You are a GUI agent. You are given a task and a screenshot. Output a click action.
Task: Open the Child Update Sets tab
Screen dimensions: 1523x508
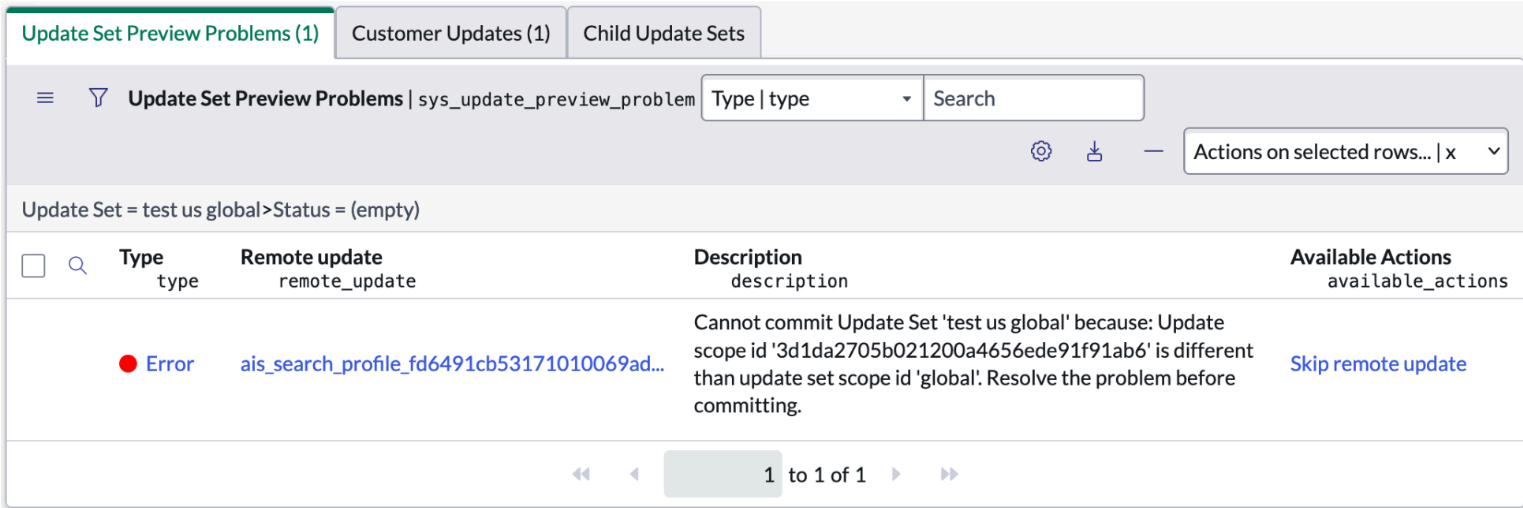click(664, 34)
